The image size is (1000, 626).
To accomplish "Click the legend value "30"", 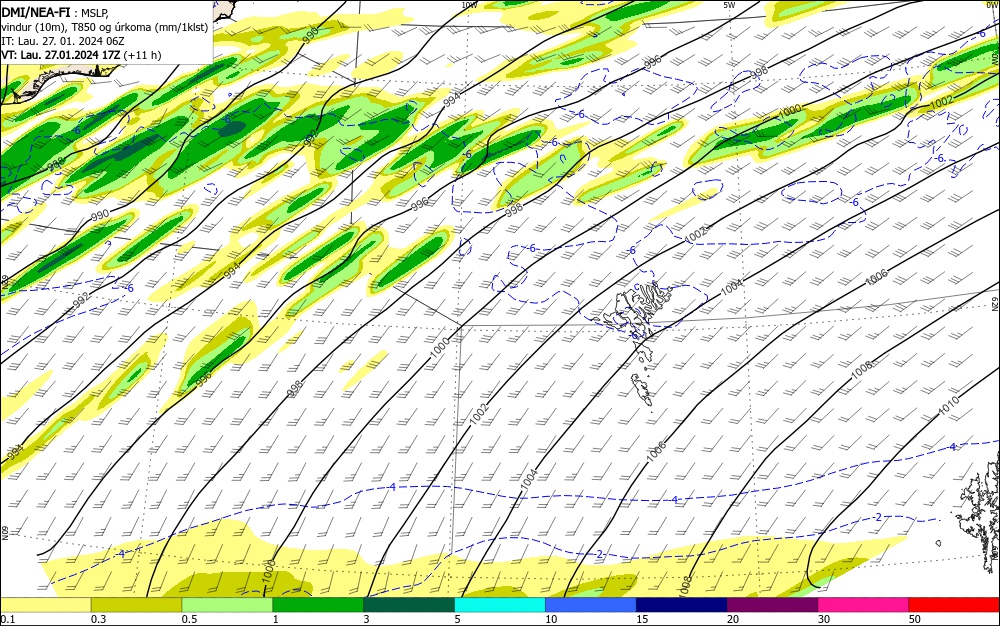I will pos(824,619).
